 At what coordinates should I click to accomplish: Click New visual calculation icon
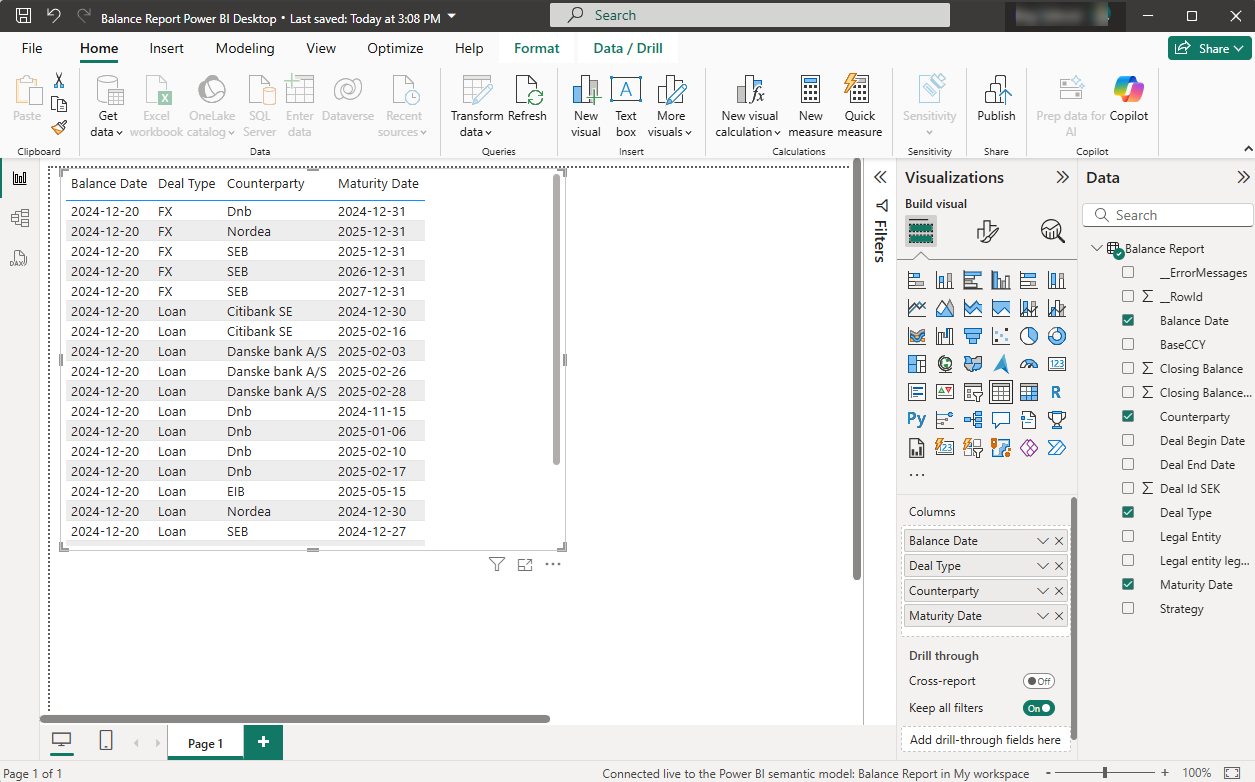(x=750, y=91)
